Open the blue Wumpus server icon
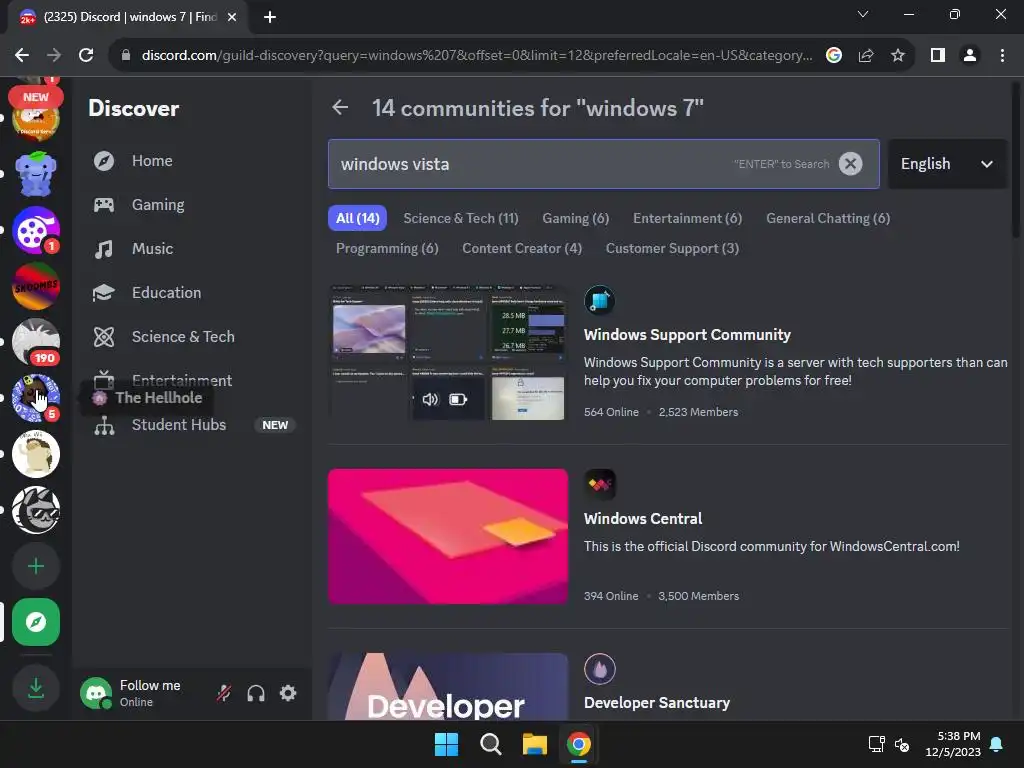This screenshot has width=1024, height=768. coord(36,174)
